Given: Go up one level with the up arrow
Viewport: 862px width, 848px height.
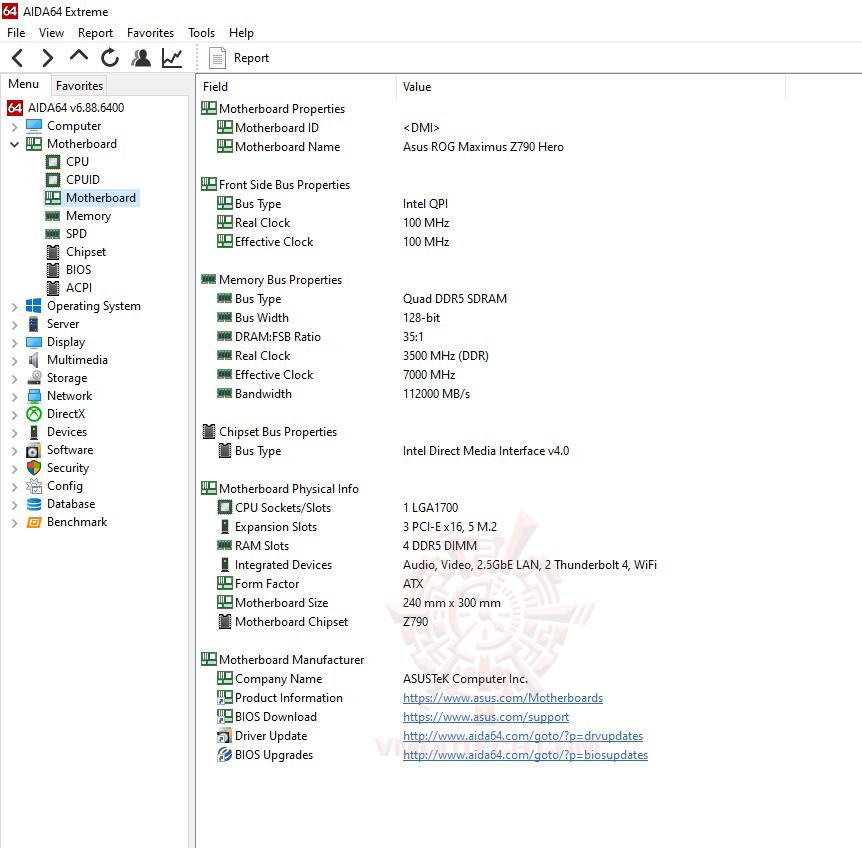Looking at the screenshot, I should 79,56.
